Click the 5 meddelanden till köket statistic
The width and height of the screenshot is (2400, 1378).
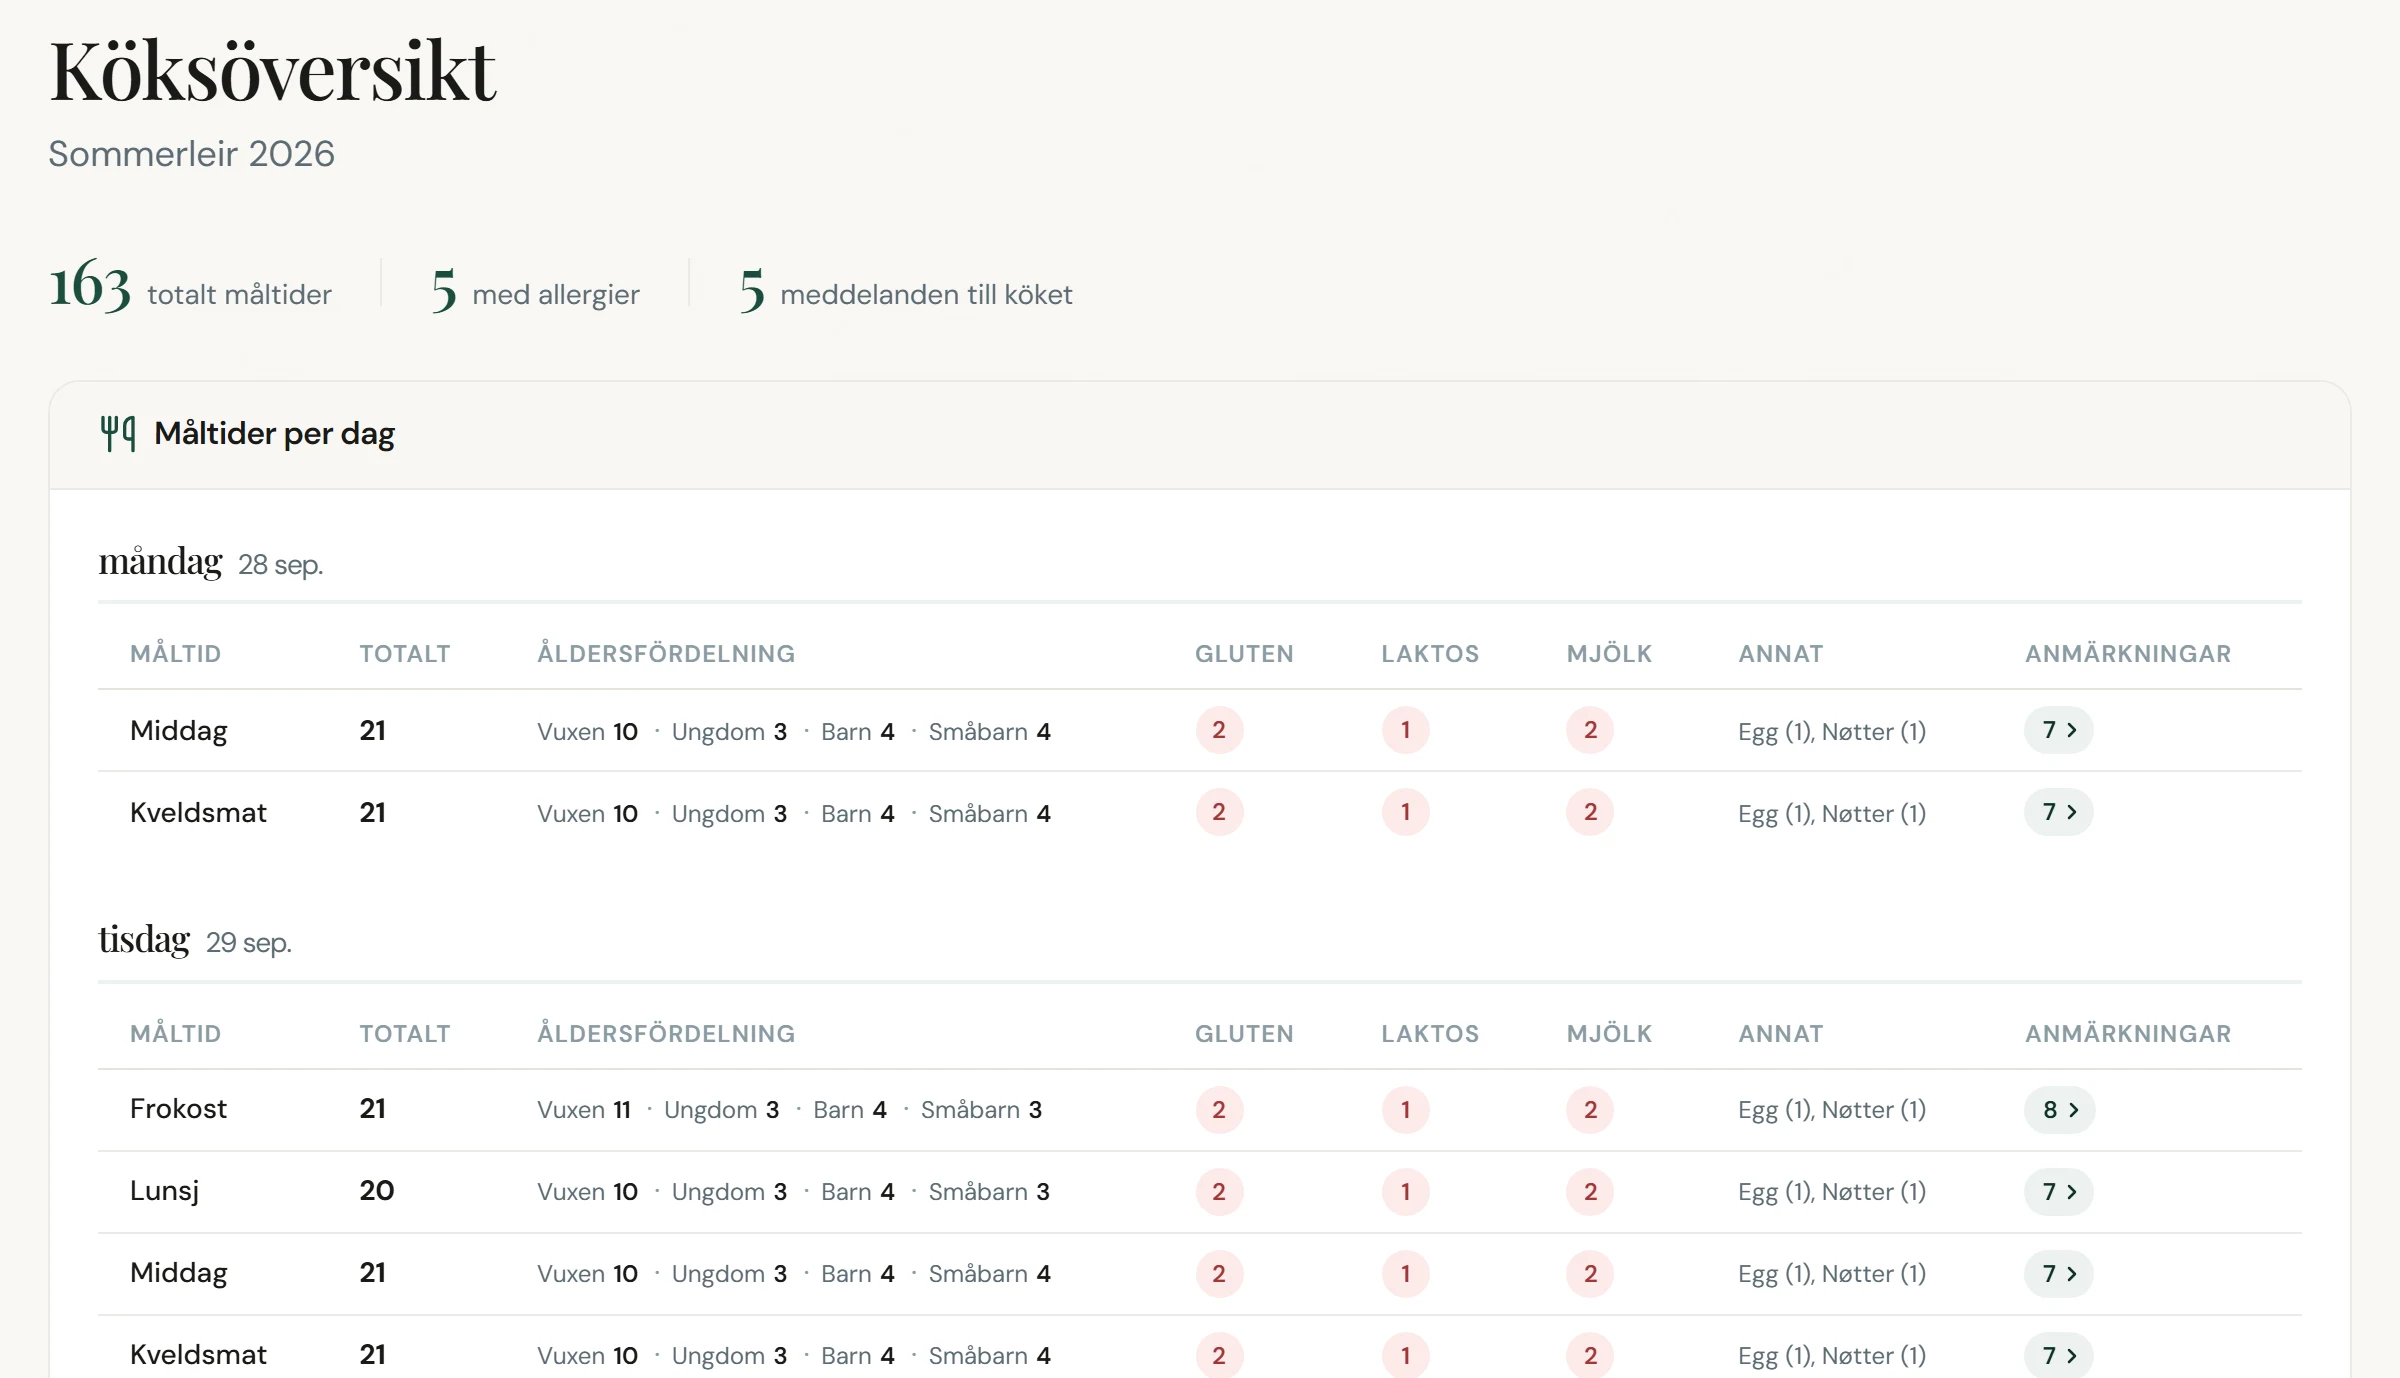[x=906, y=290]
